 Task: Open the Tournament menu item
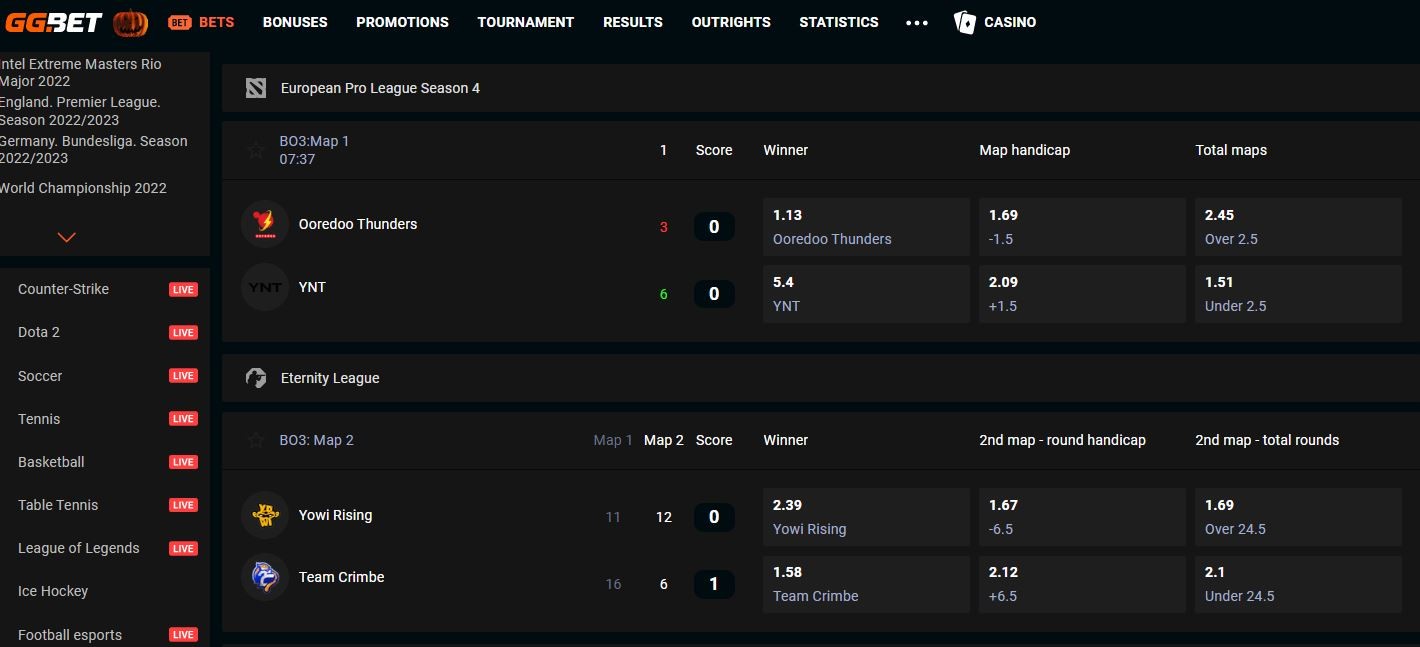pos(525,22)
